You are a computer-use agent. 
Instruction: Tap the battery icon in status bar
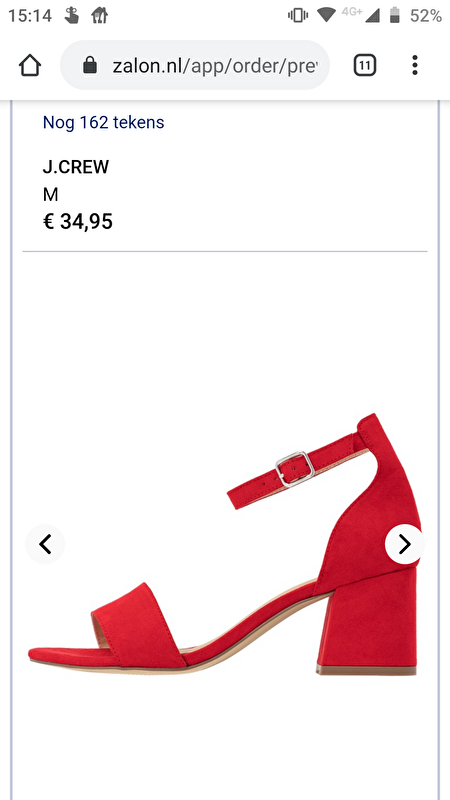[x=394, y=15]
